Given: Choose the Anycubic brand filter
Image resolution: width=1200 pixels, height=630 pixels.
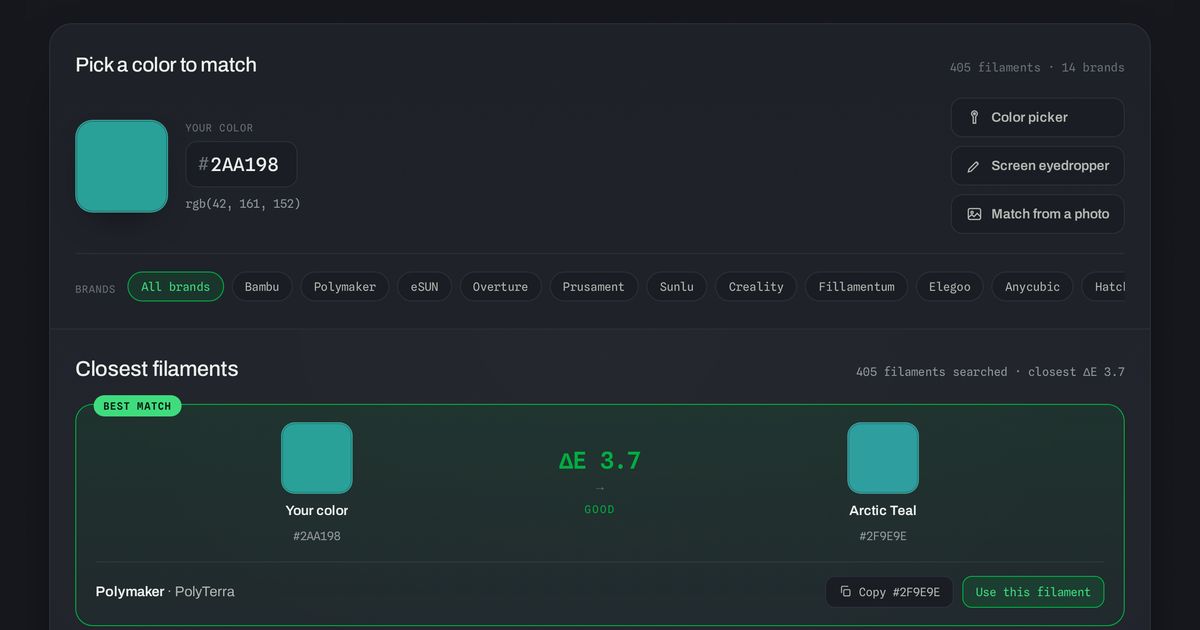Looking at the screenshot, I should coord(1032,287).
